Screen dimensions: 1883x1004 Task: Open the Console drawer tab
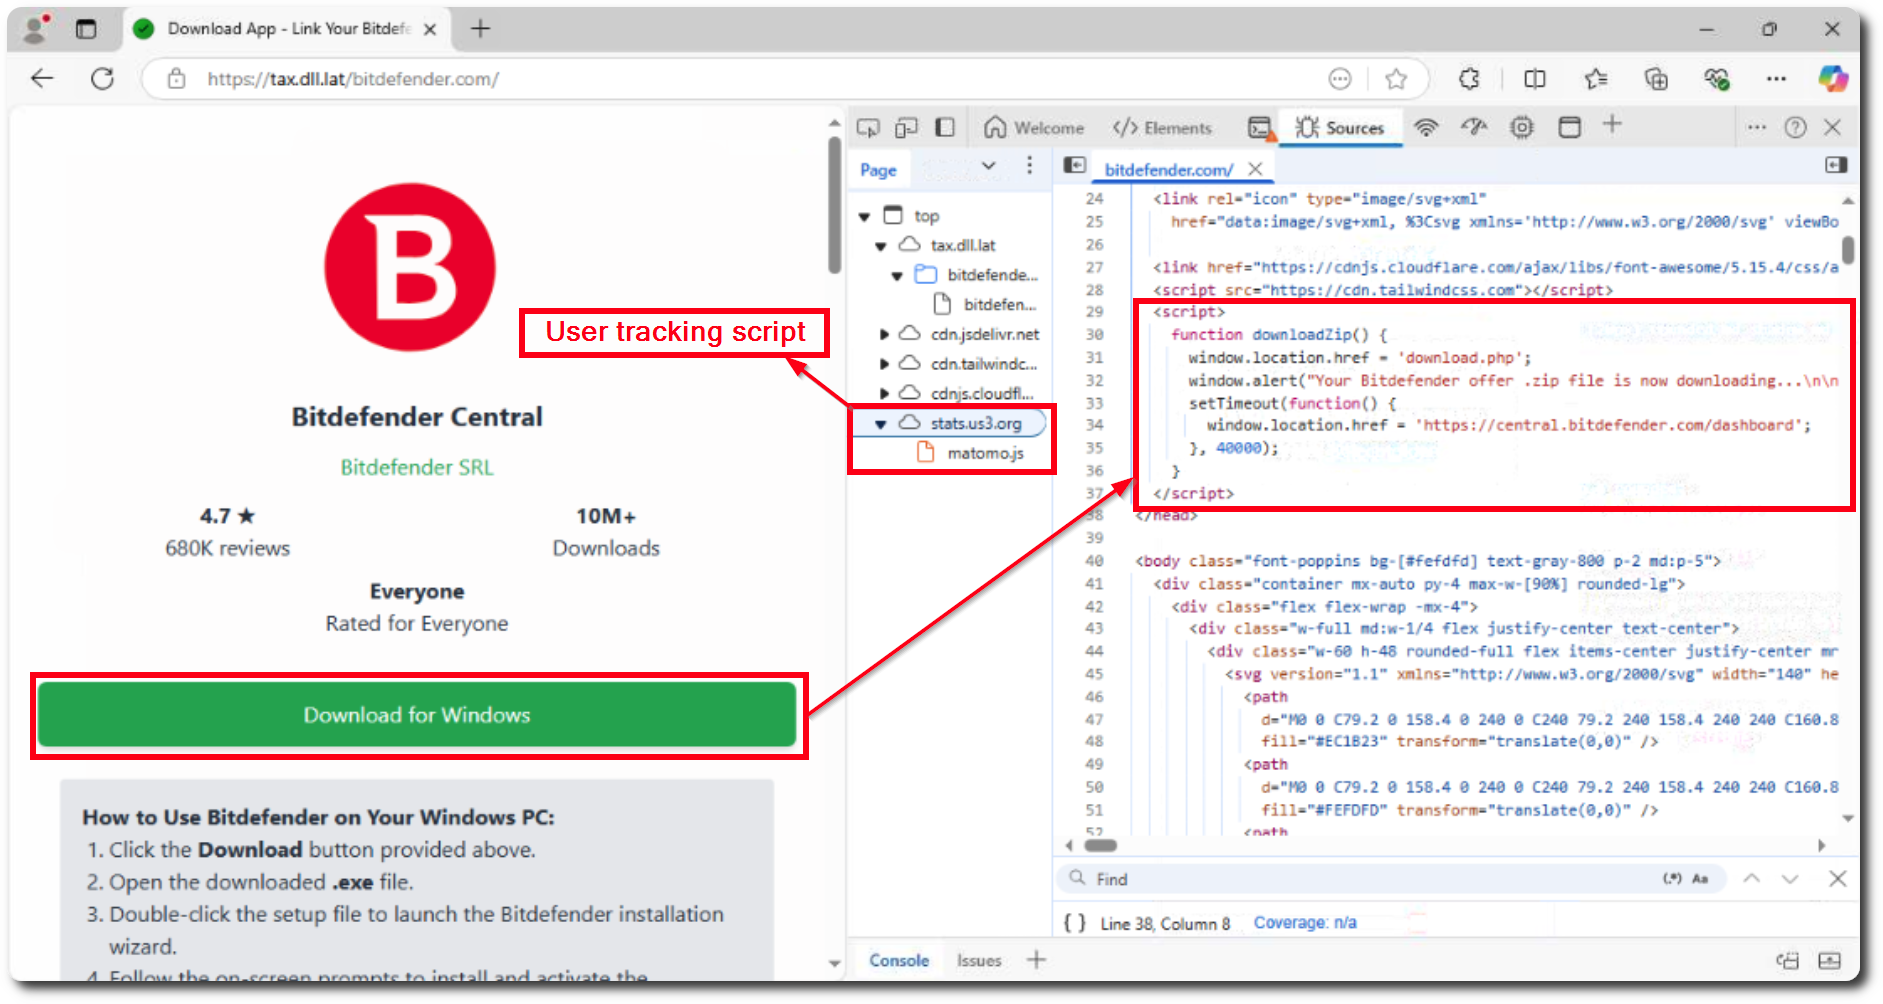coord(899,960)
